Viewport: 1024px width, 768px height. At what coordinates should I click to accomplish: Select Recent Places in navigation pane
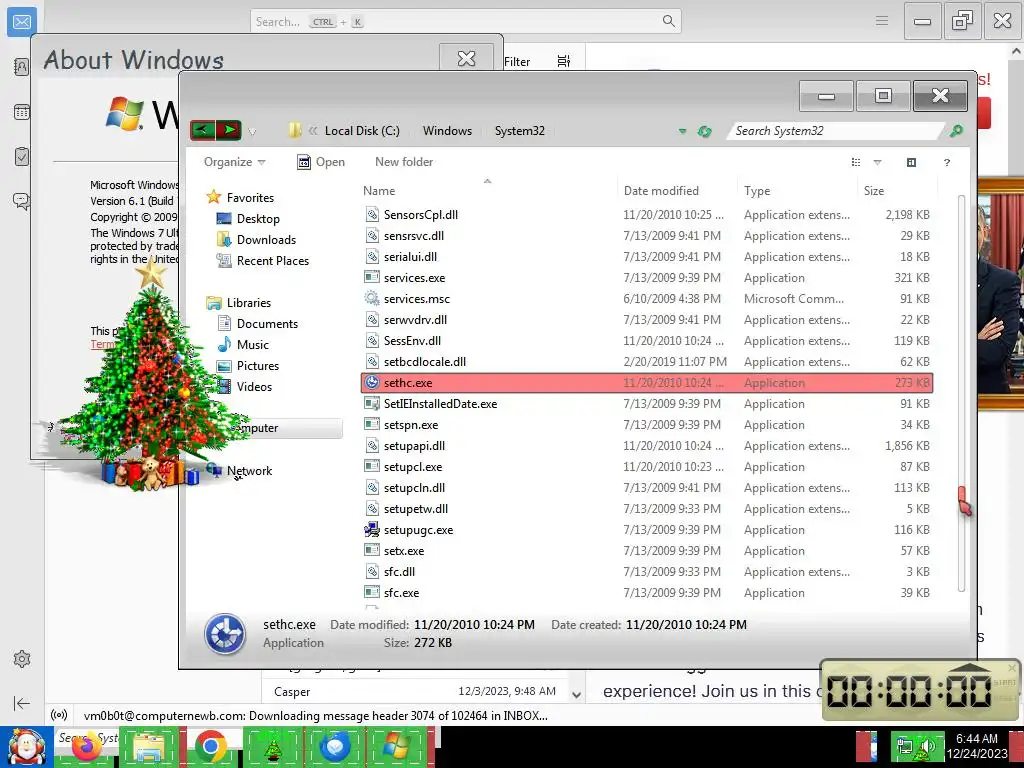point(263,261)
